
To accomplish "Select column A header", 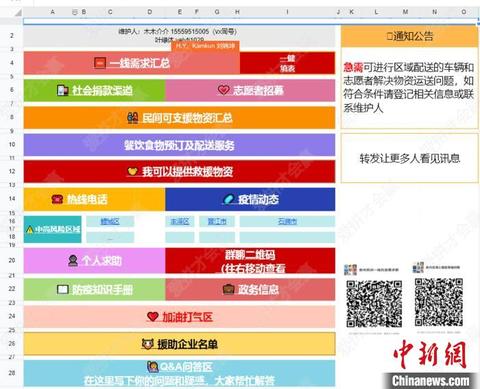I will 52,12.
